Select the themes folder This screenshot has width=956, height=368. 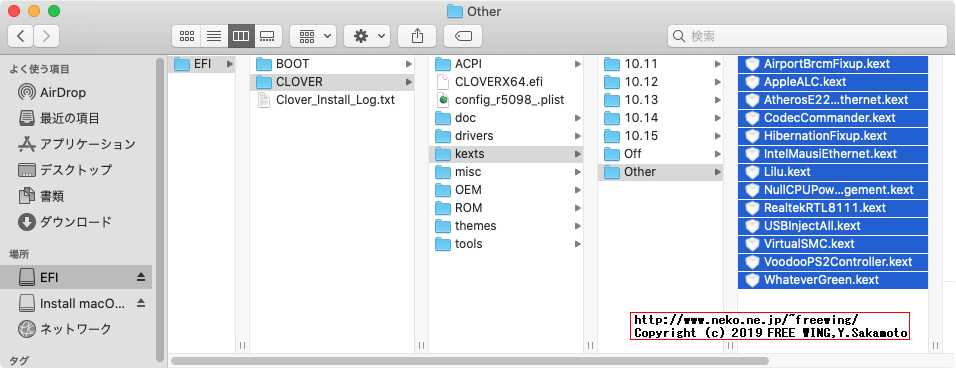coord(506,225)
